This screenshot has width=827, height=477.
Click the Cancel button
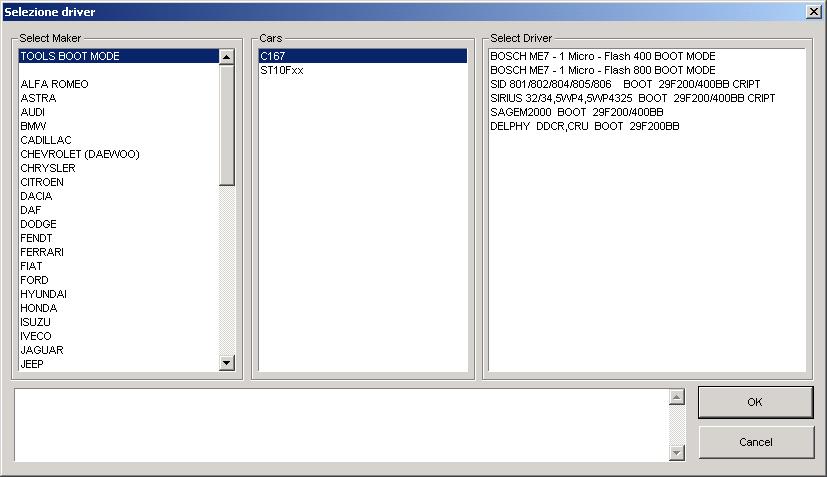[x=755, y=442]
